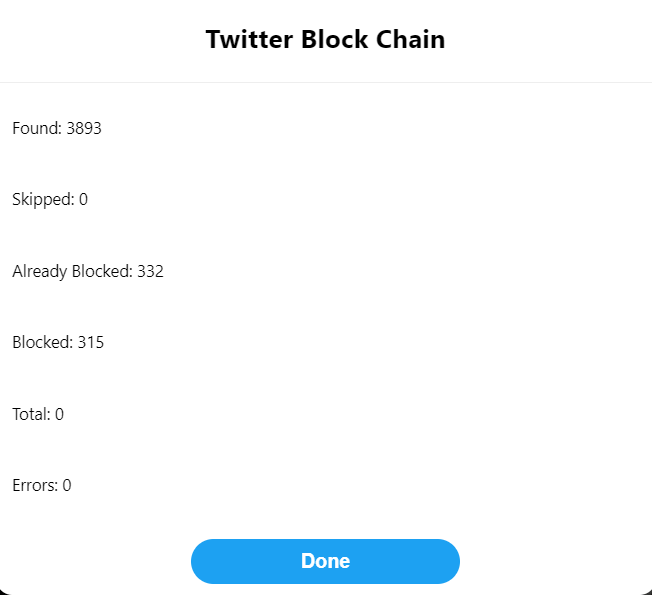The height and width of the screenshot is (595, 652).
Task: Click the word Twitter in the title
Action: click(x=249, y=40)
